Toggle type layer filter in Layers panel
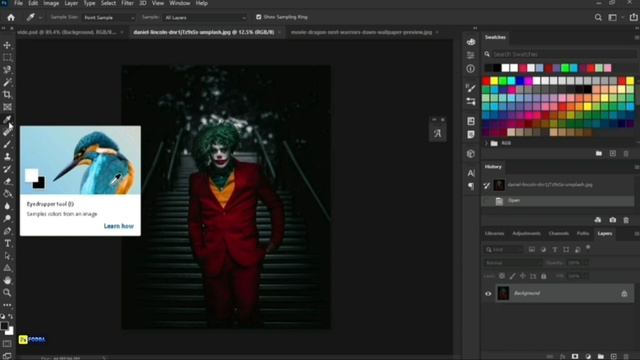The height and width of the screenshot is (360, 640). tap(554, 249)
